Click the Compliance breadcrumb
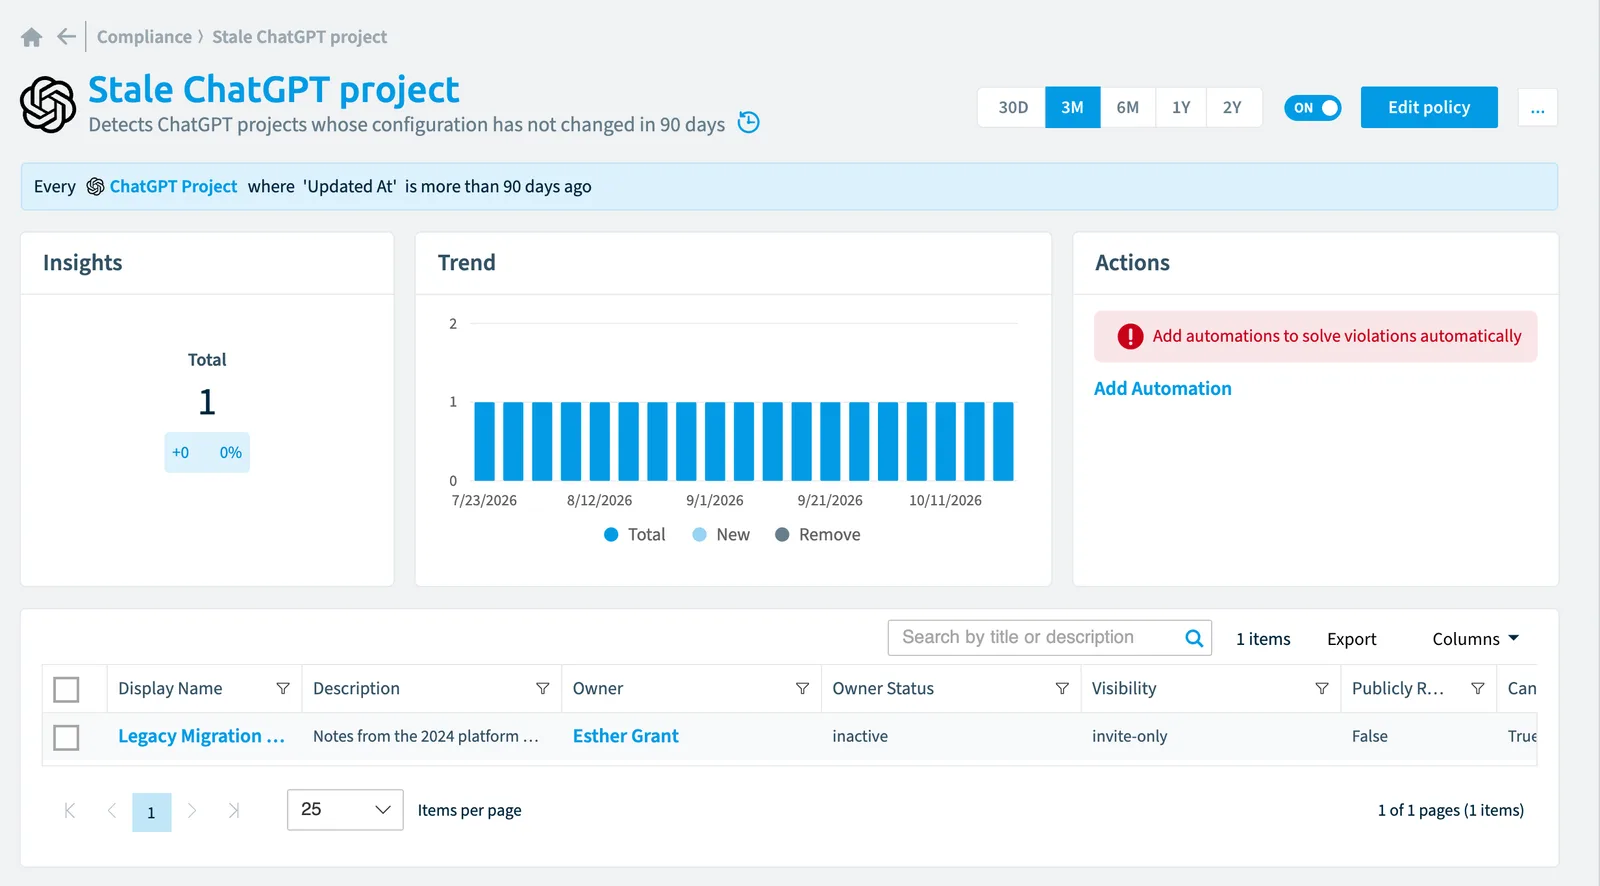 coord(144,37)
